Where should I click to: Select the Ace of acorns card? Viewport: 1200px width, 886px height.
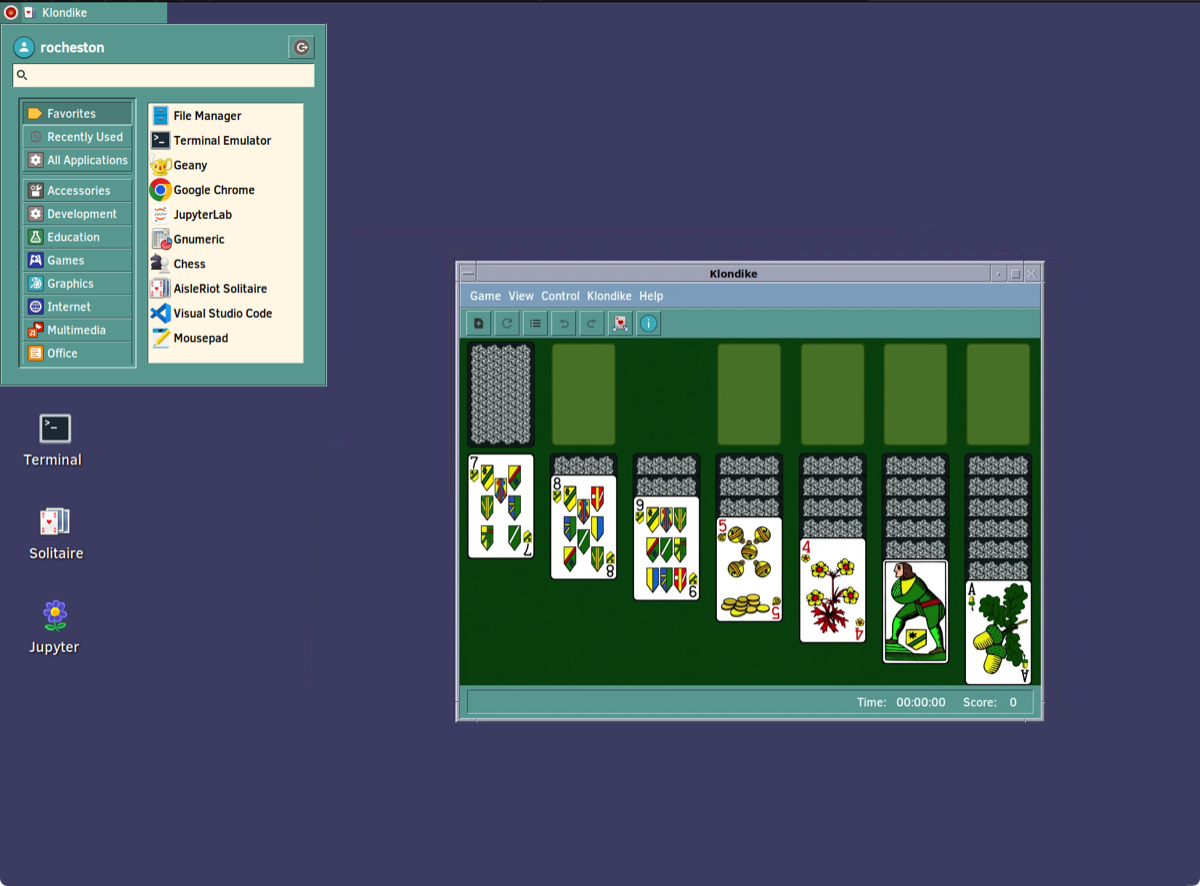pyautogui.click(x=998, y=632)
